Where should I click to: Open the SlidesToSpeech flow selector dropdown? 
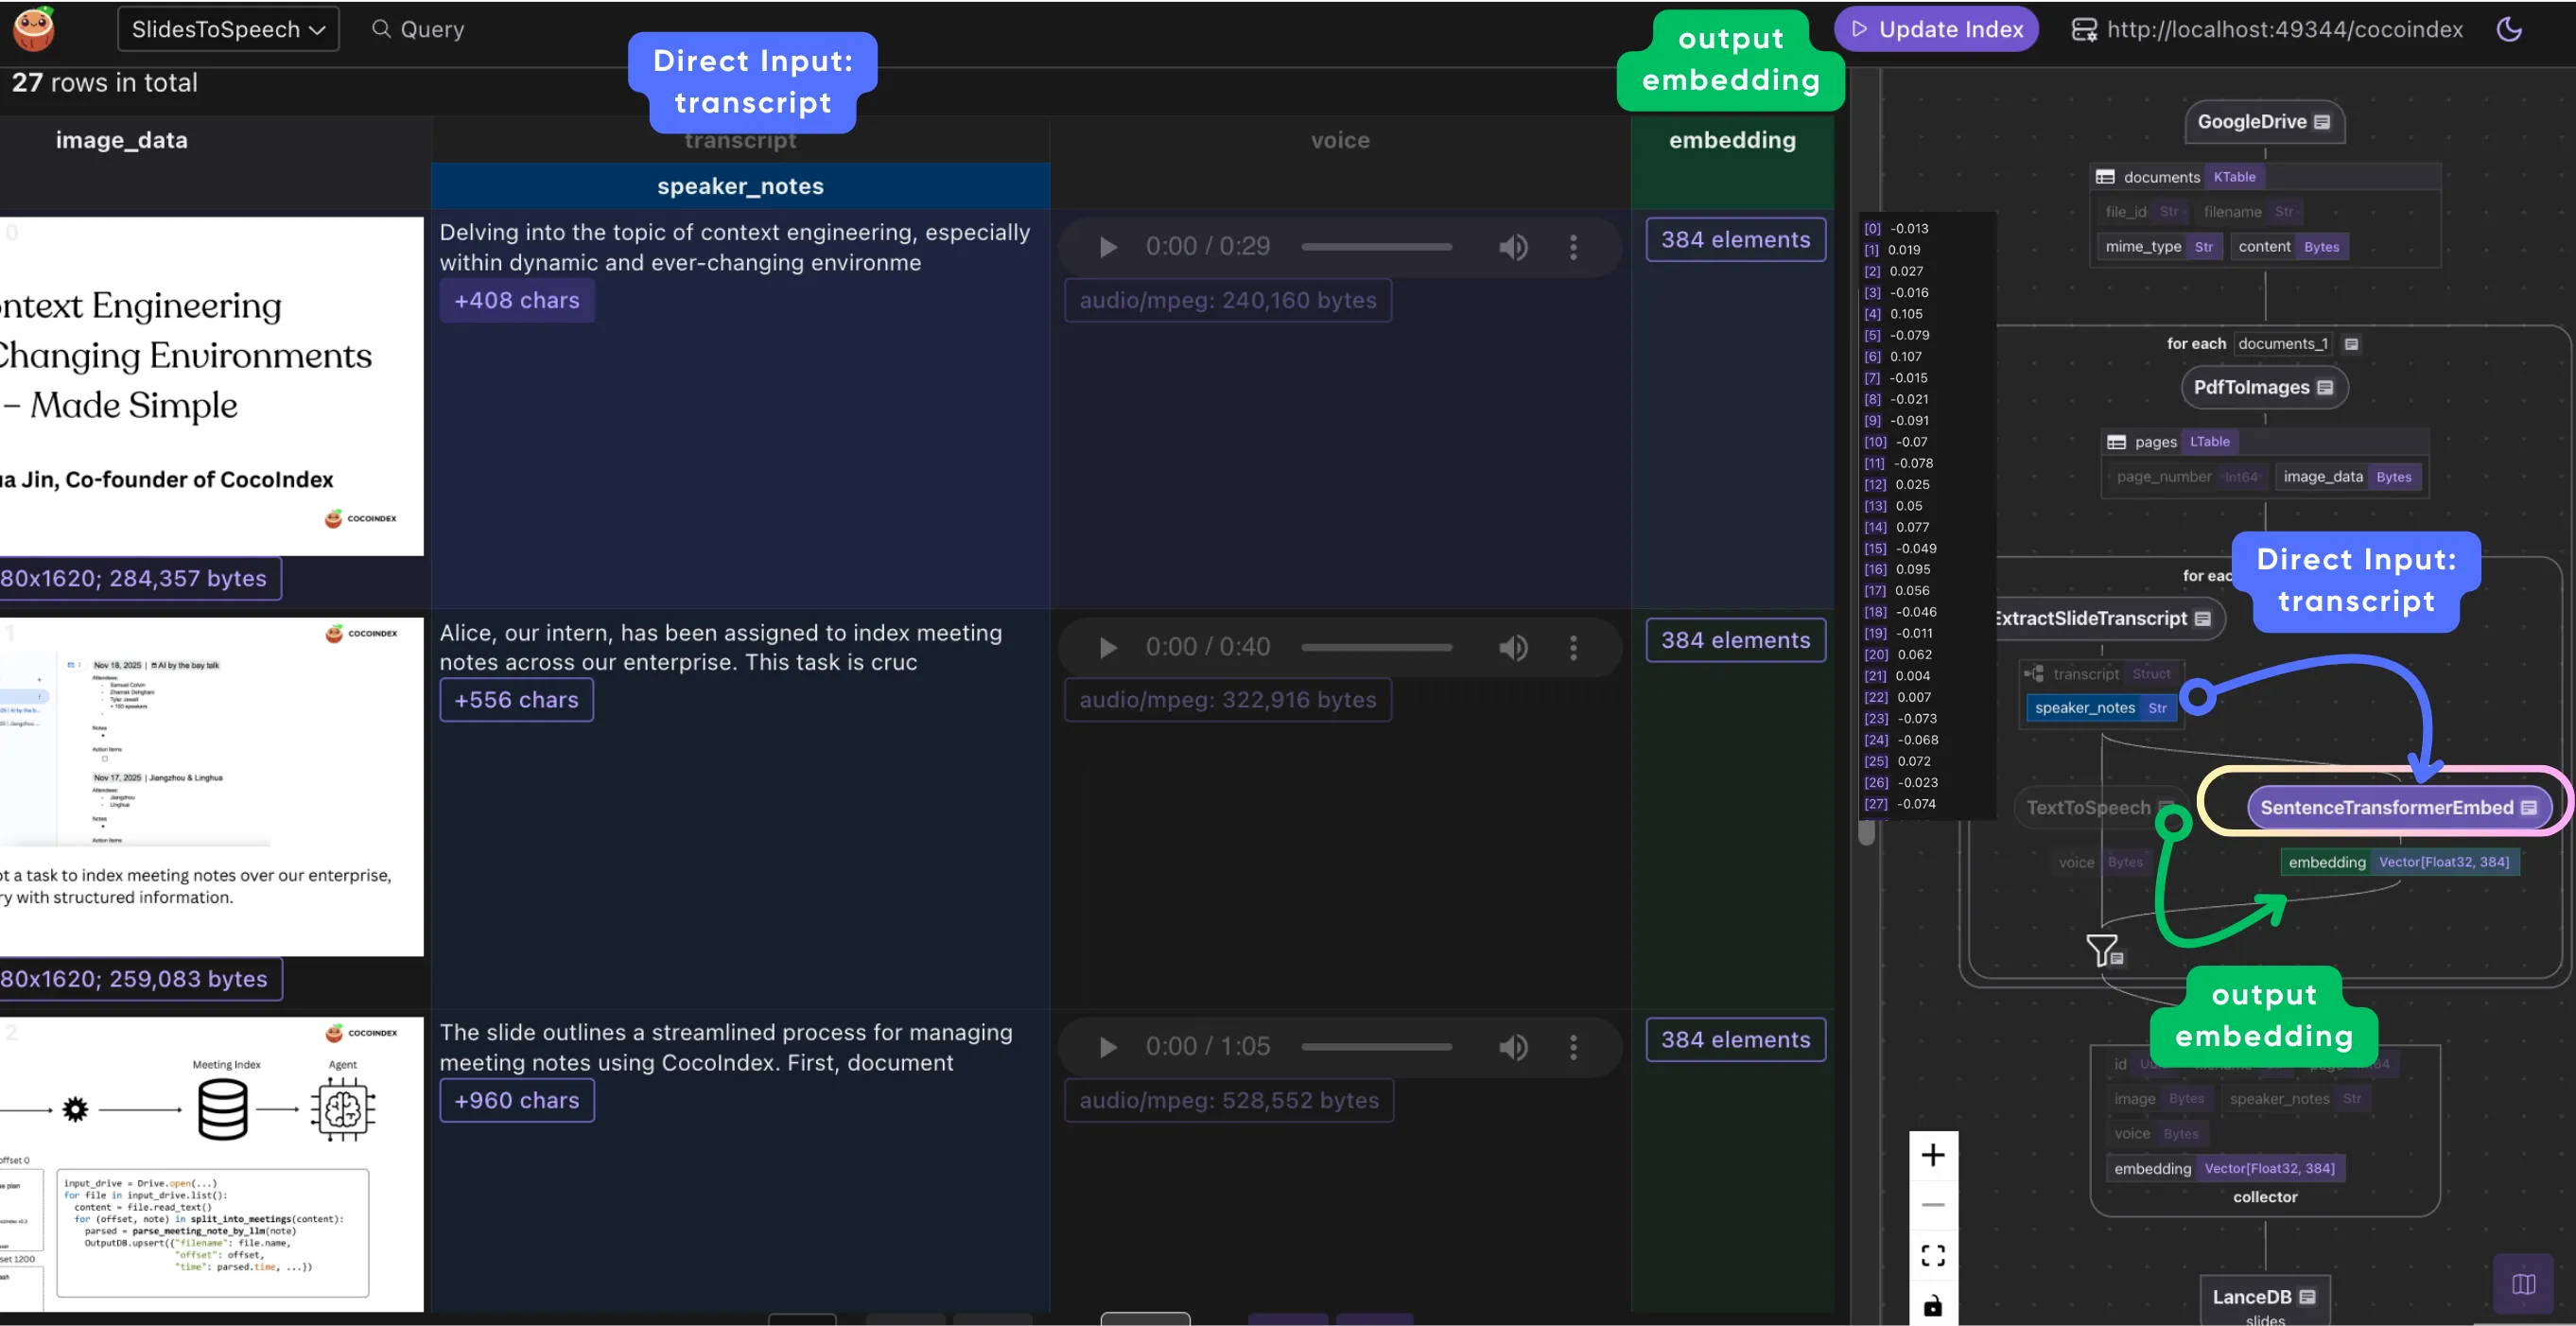[x=227, y=28]
